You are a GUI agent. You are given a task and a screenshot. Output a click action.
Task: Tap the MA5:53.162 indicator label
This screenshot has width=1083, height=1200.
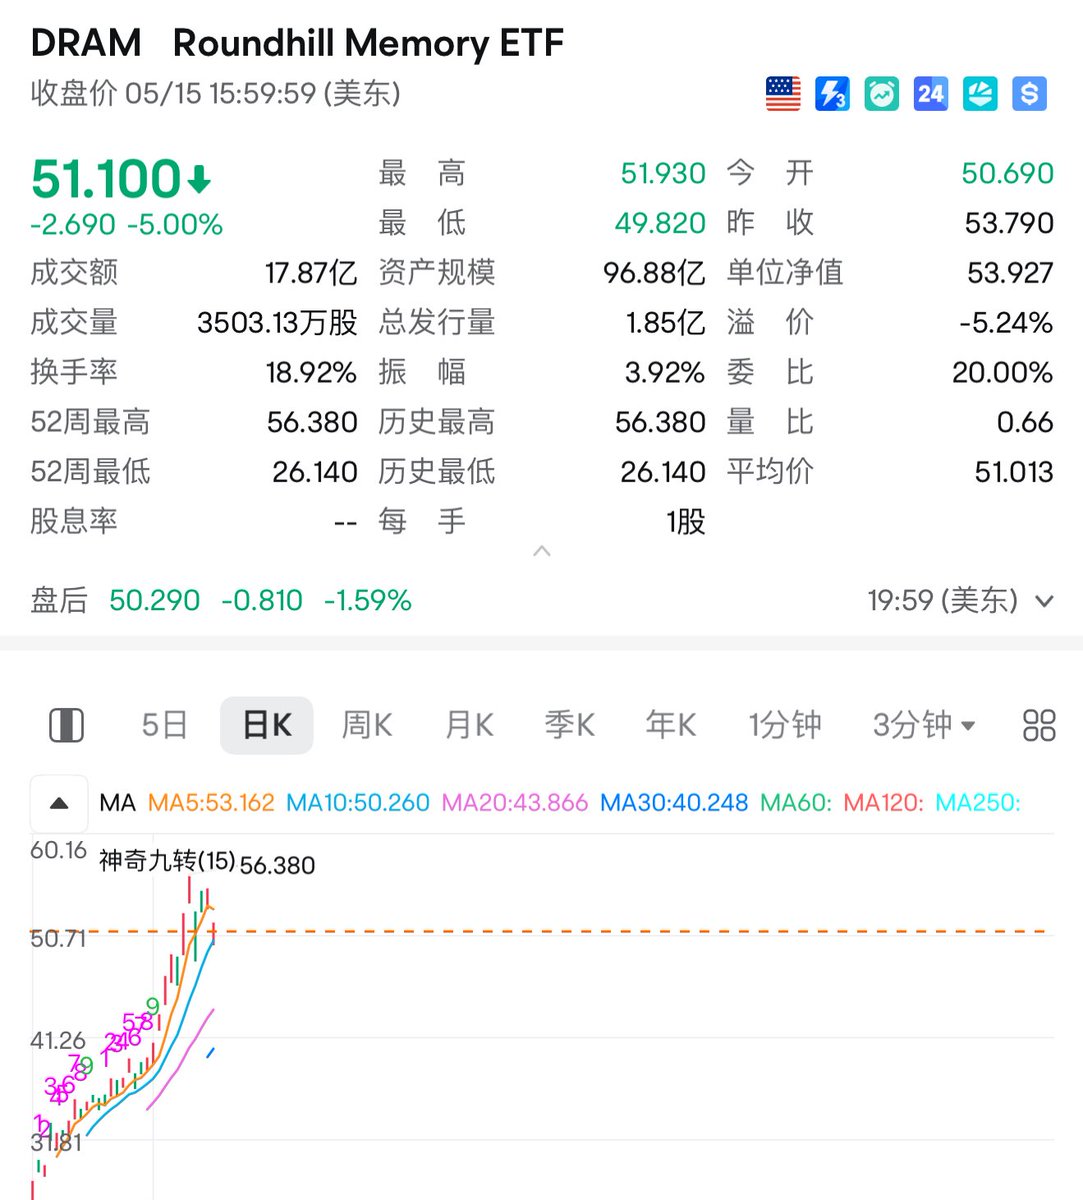[x=211, y=803]
